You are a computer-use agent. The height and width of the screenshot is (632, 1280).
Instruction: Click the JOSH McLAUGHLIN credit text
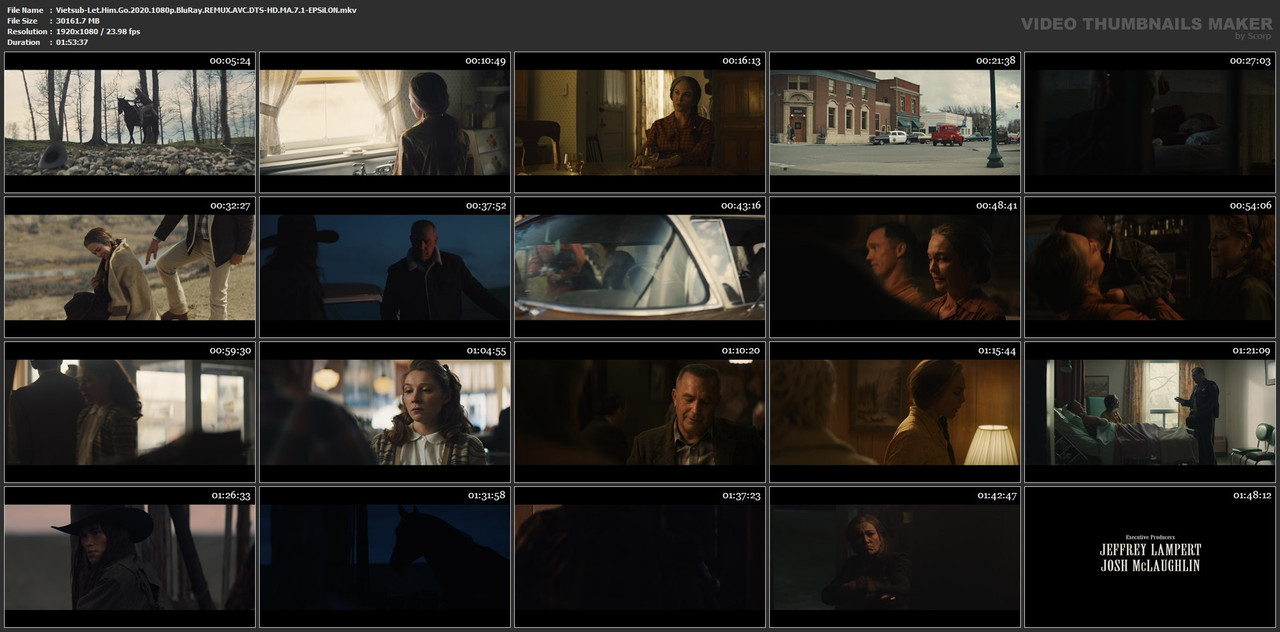tap(1150, 565)
